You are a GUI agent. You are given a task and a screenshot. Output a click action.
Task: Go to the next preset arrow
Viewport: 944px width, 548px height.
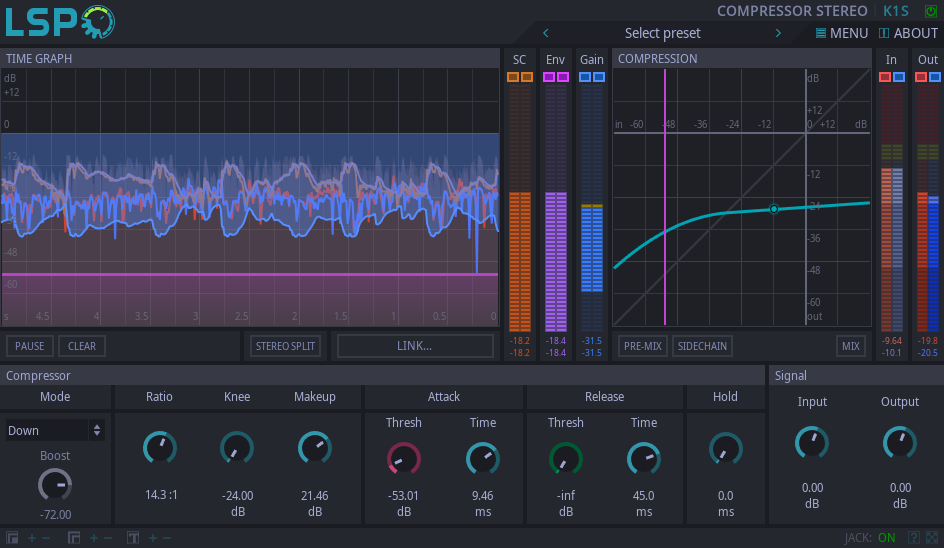[x=778, y=33]
